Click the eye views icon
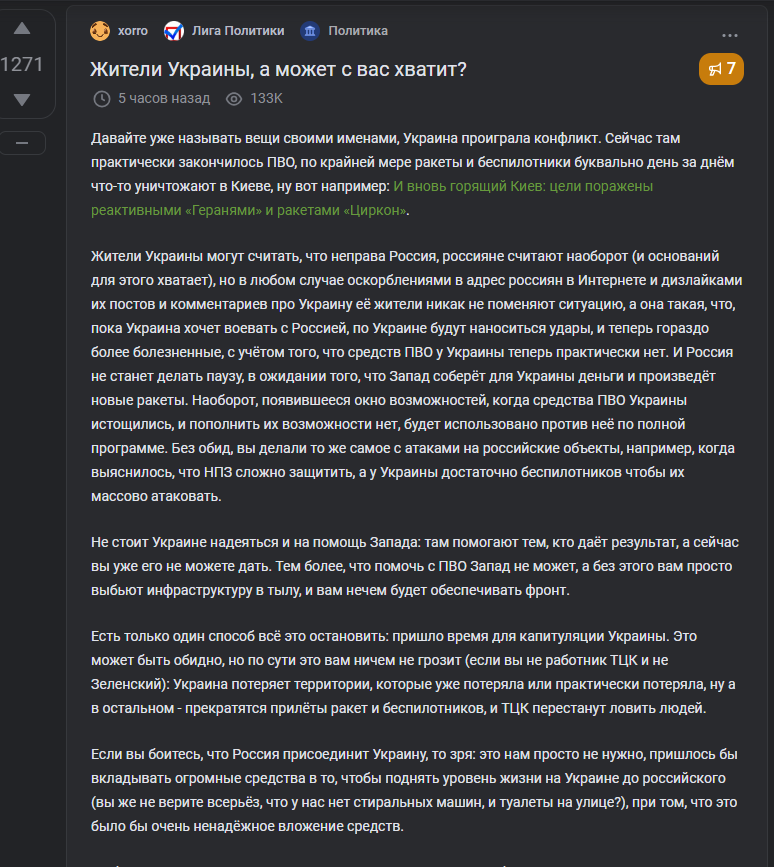 click(234, 99)
